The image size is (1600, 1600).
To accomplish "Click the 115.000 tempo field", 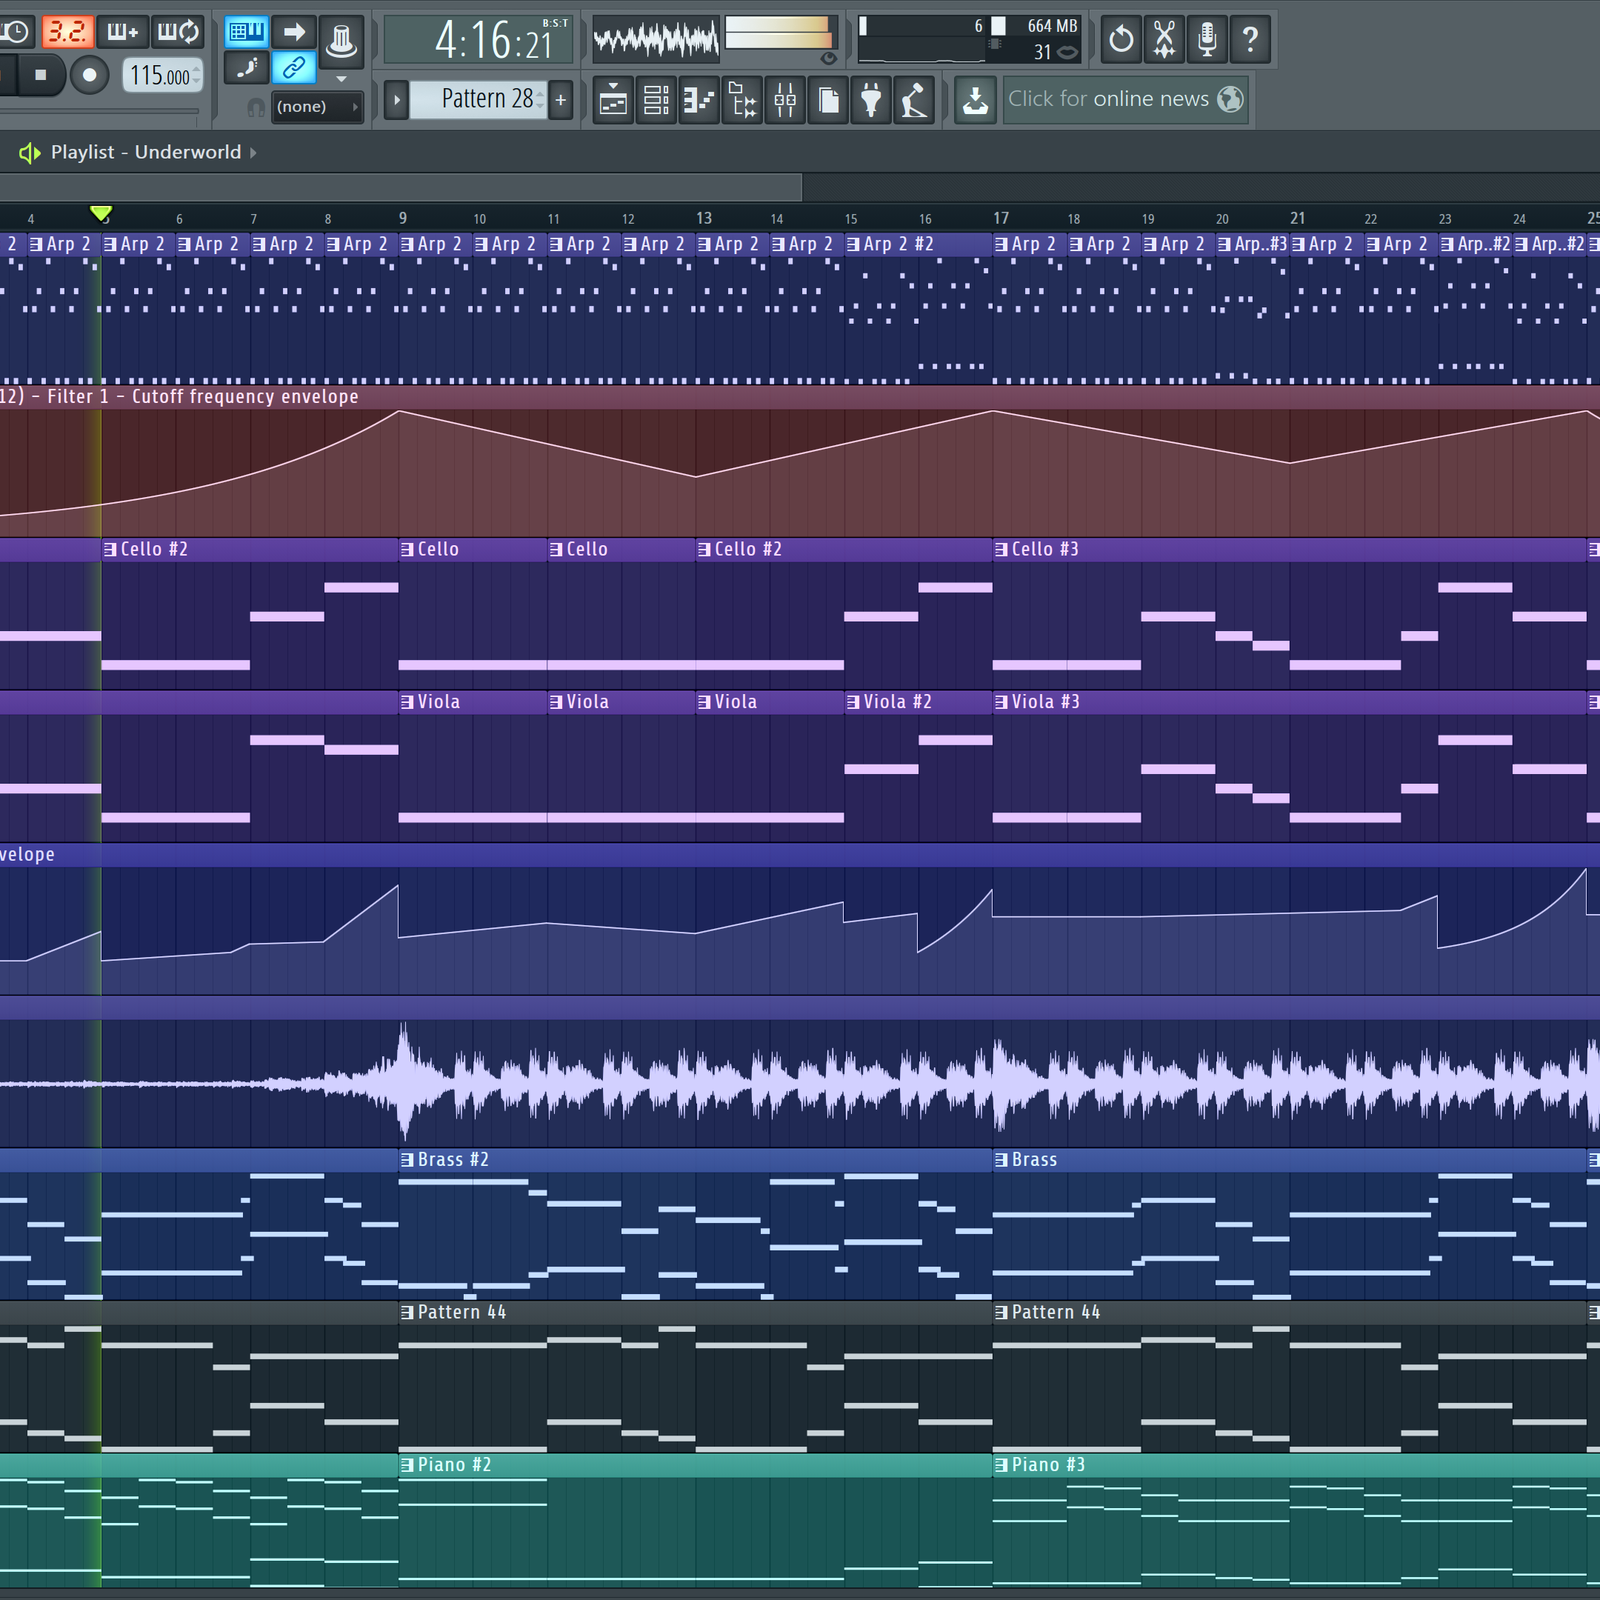I will click(x=162, y=75).
